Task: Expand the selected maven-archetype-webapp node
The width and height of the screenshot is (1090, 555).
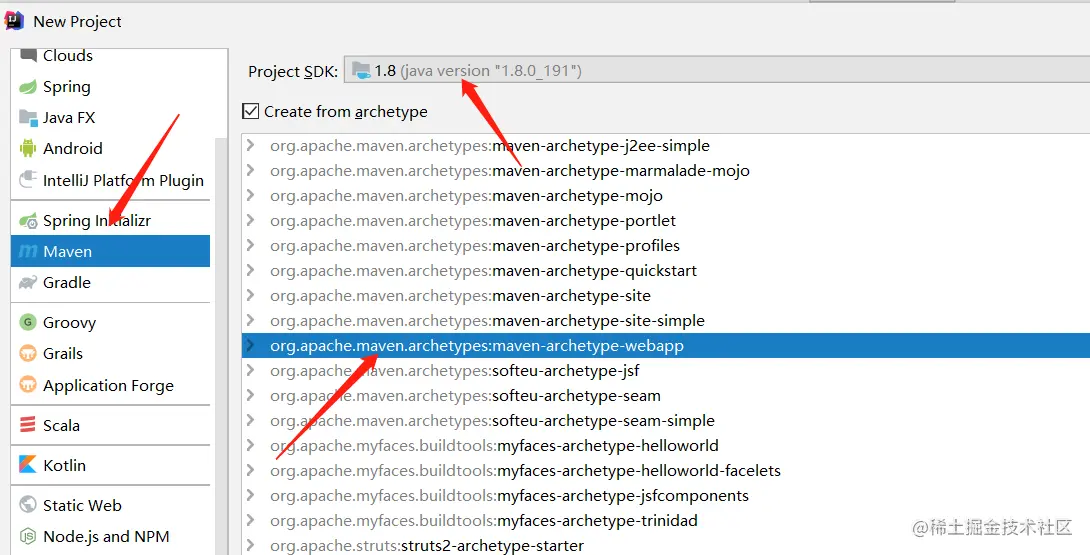Action: pyautogui.click(x=251, y=346)
